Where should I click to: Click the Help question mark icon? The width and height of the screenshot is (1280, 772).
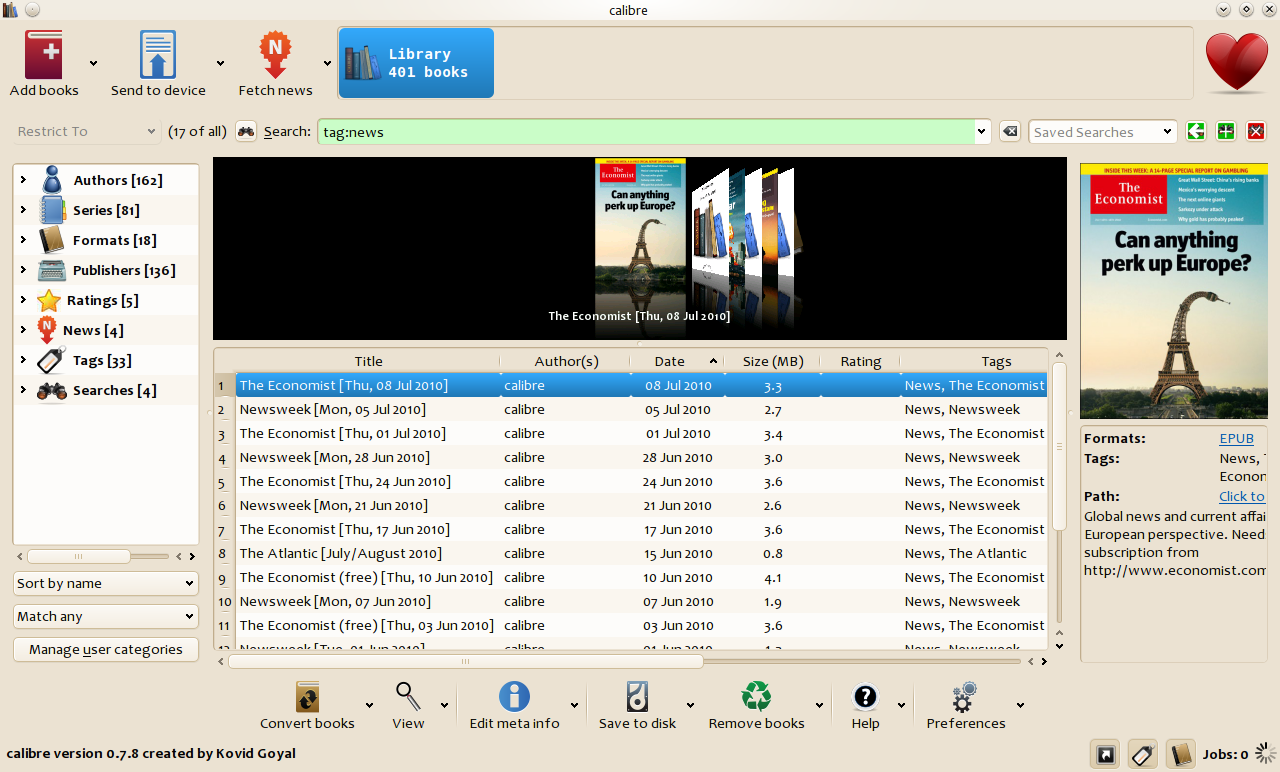(865, 697)
